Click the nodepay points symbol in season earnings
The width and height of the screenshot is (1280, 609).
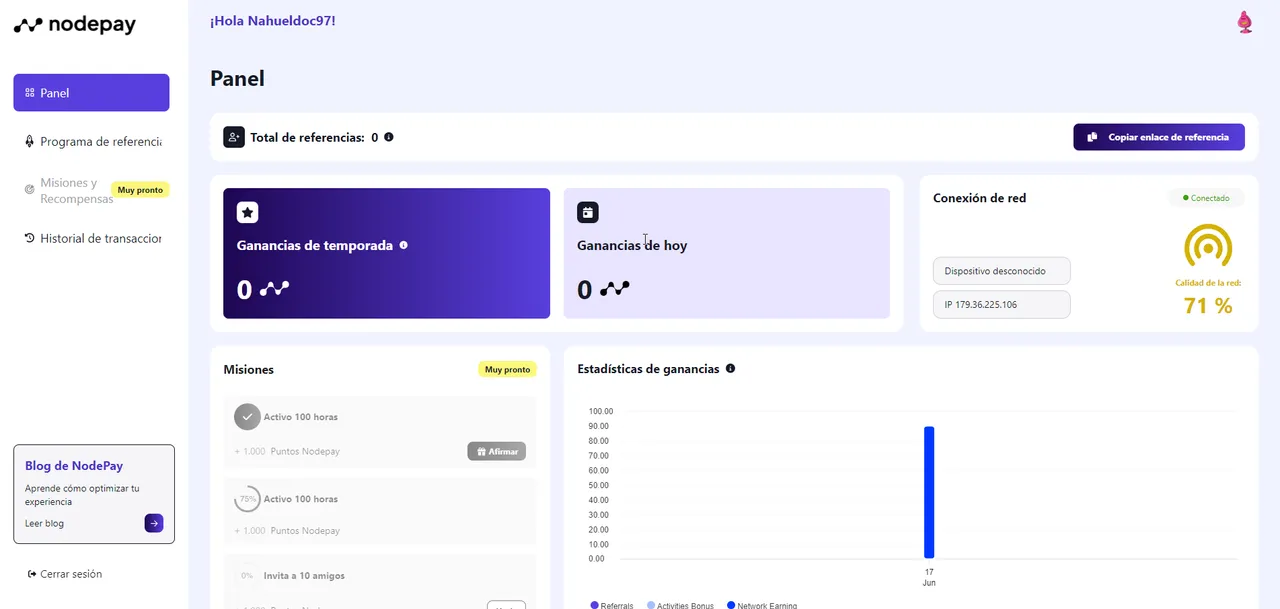[274, 289]
